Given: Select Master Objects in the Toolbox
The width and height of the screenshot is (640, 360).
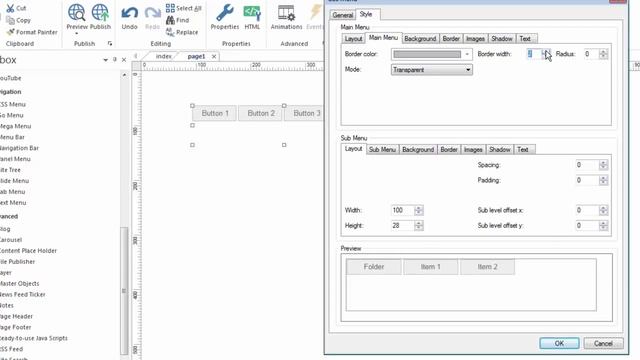Looking at the screenshot, I should (x=20, y=283).
